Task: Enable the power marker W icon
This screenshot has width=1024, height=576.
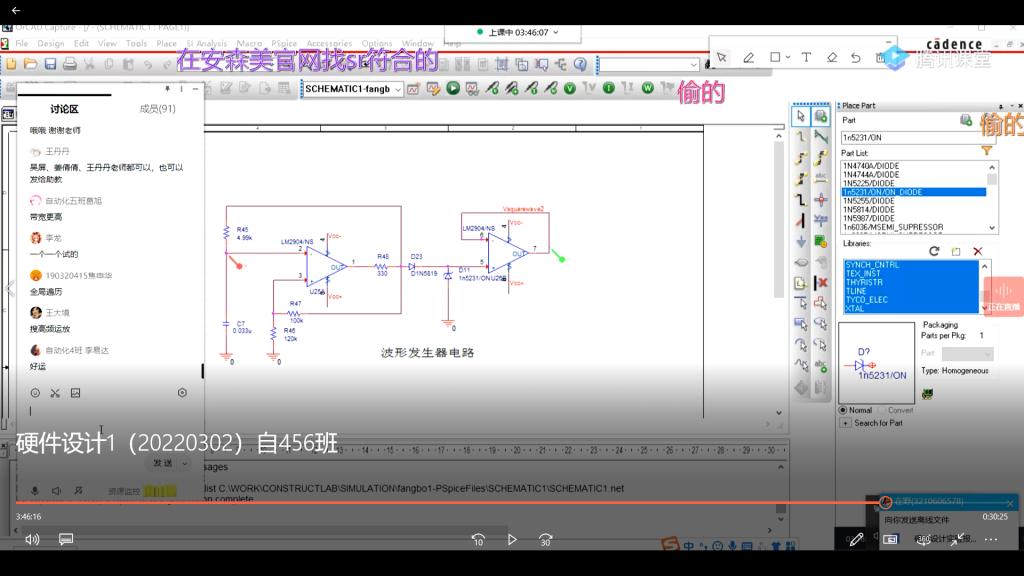Action: pyautogui.click(x=648, y=88)
